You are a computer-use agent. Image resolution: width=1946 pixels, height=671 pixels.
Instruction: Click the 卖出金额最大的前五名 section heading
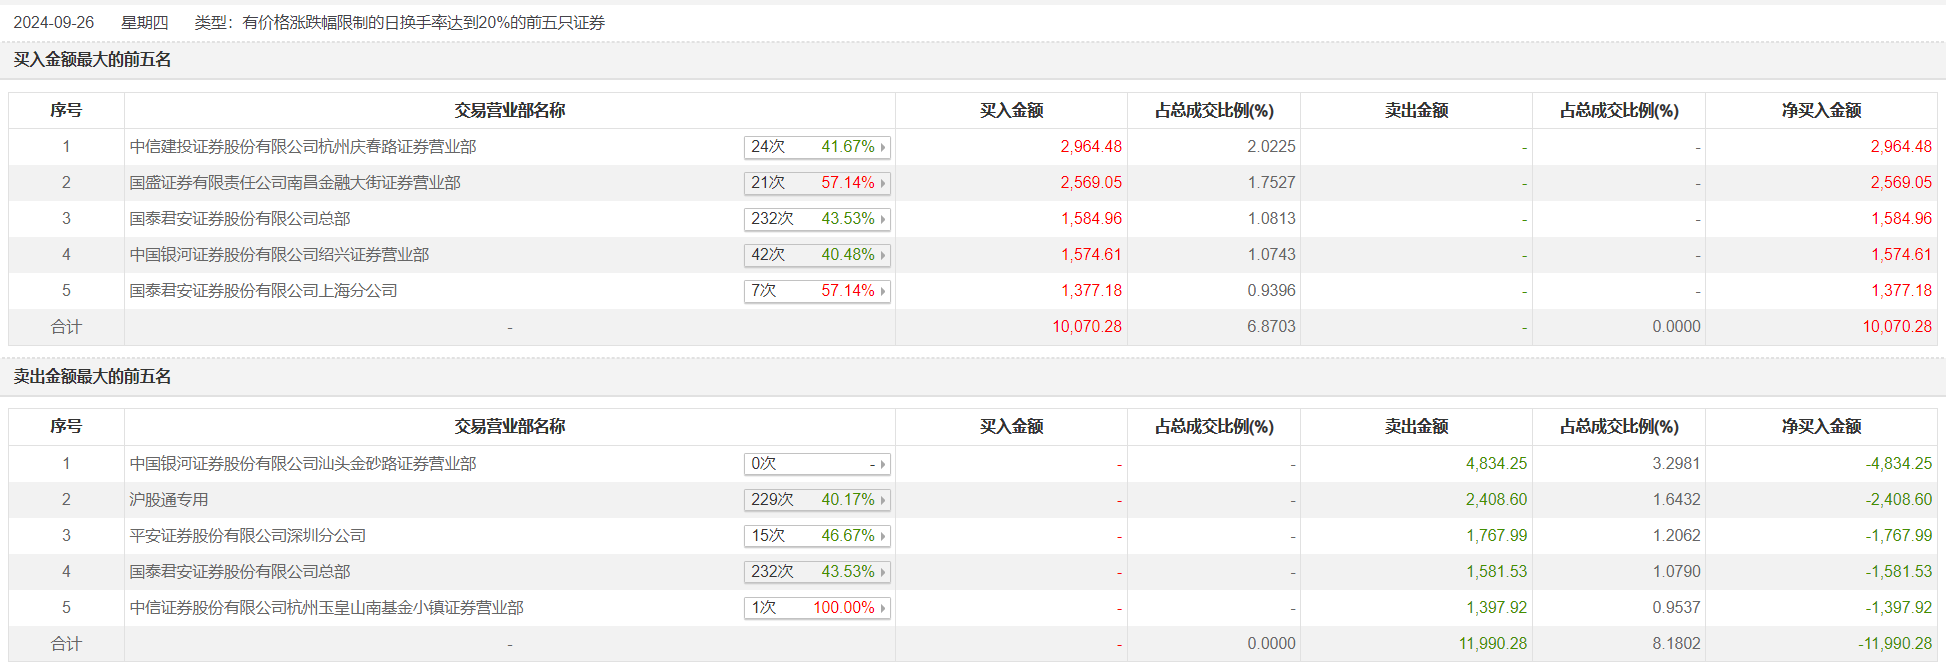coord(92,377)
